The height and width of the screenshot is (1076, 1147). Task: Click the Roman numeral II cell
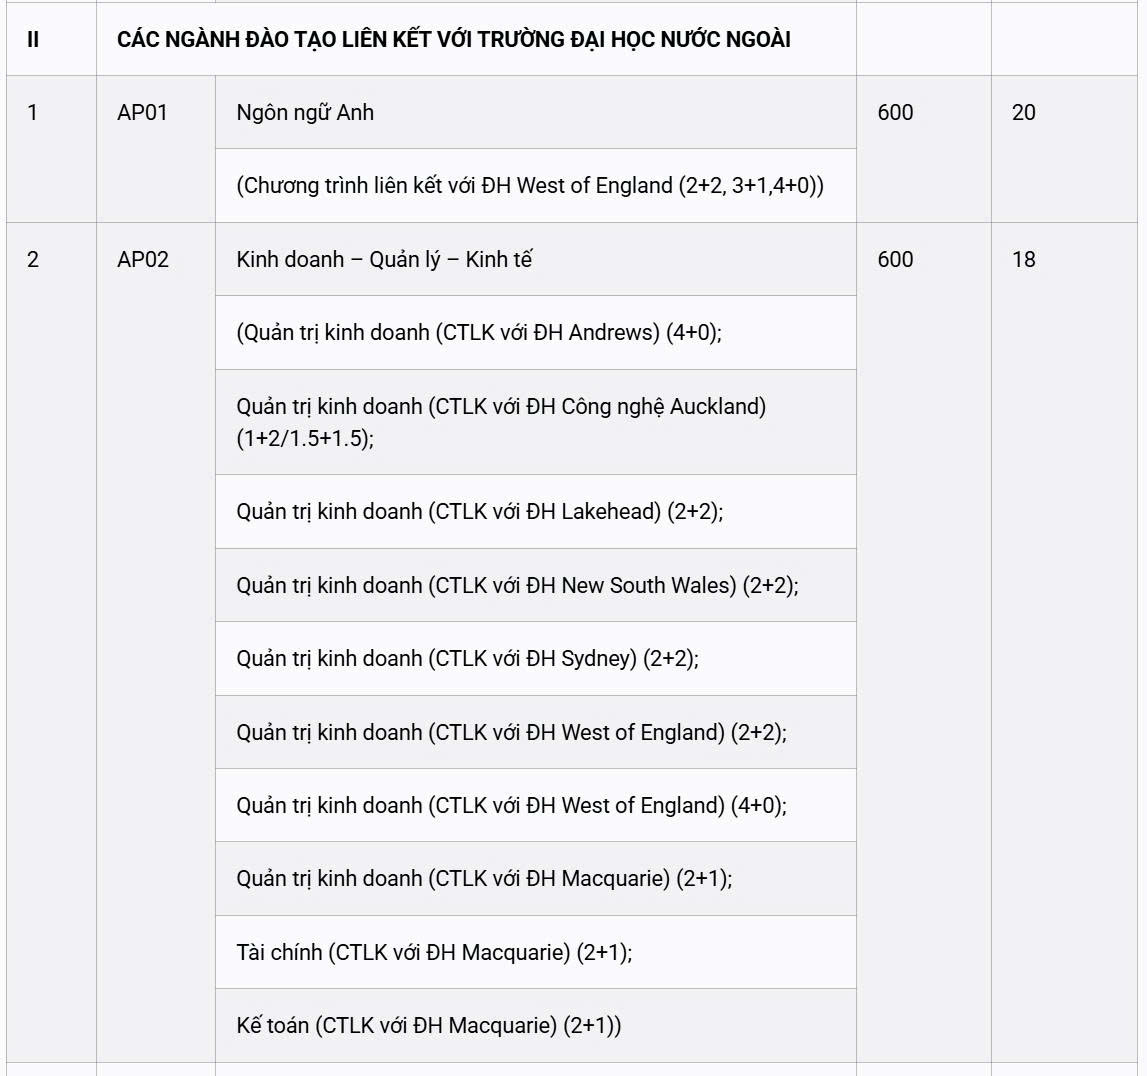pyautogui.click(x=33, y=40)
